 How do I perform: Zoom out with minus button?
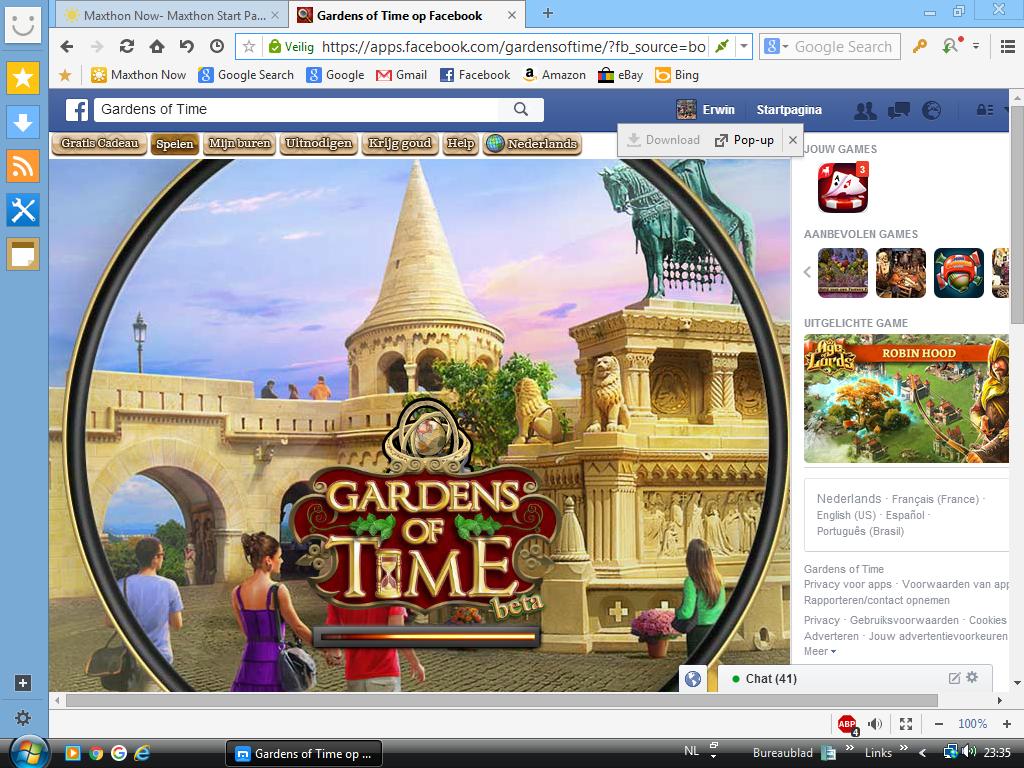(938, 724)
